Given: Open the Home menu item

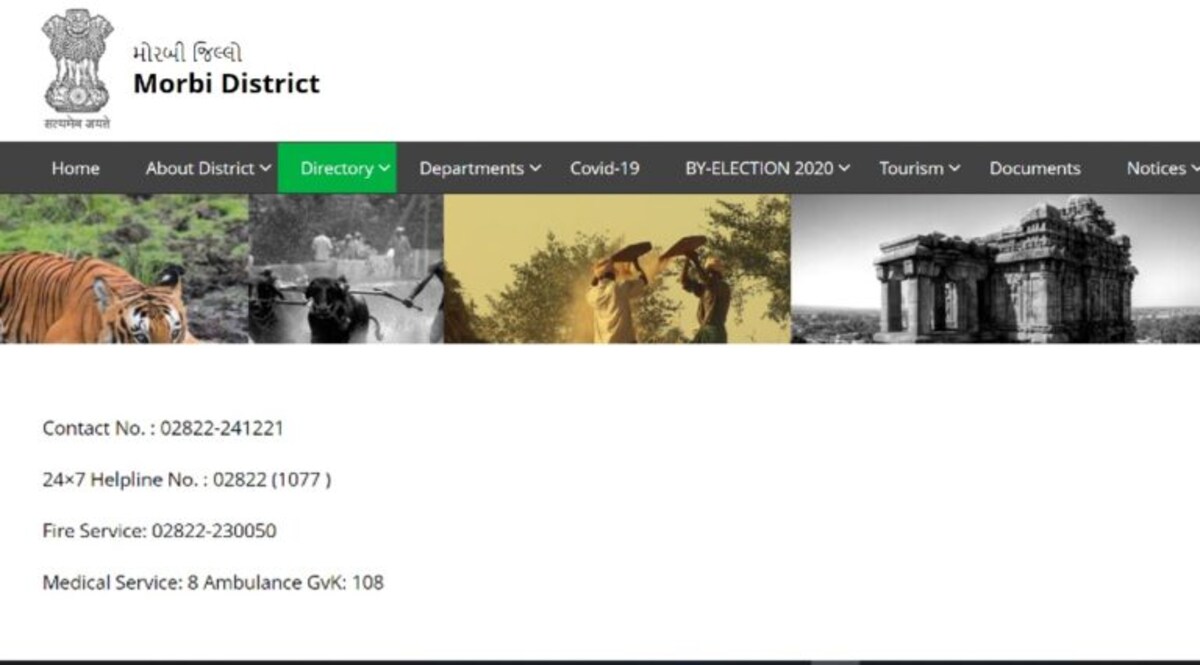Looking at the screenshot, I should [75, 168].
